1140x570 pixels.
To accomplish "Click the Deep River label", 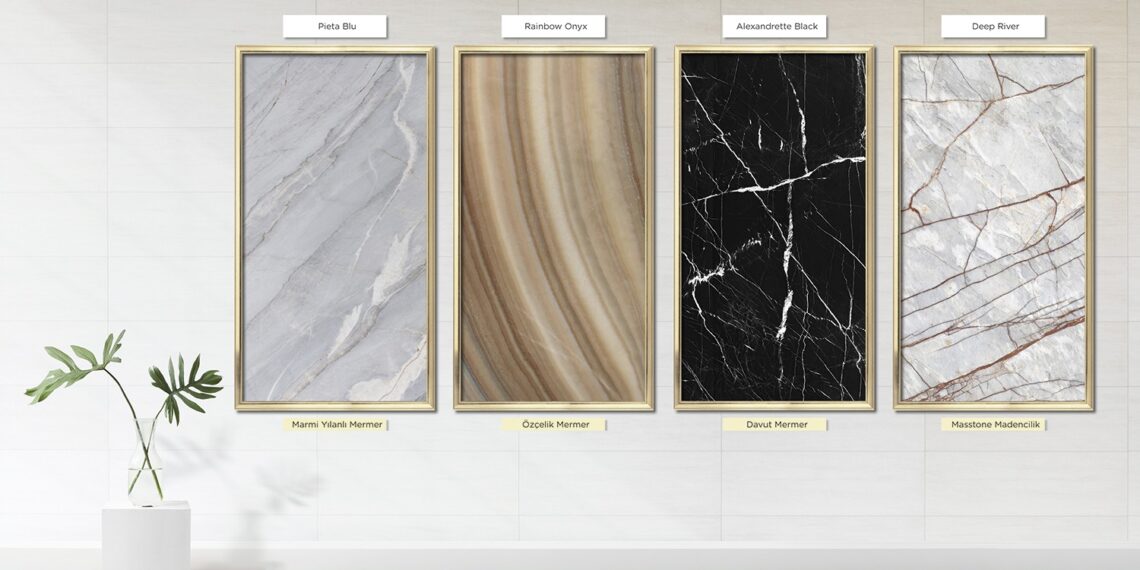I will click(993, 26).
